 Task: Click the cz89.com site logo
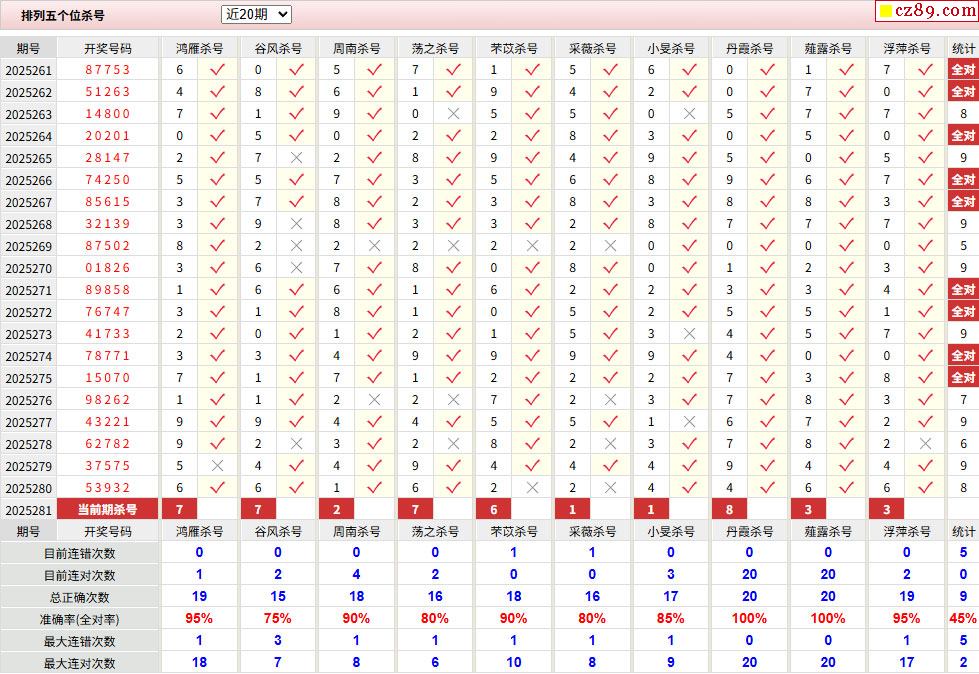927,11
